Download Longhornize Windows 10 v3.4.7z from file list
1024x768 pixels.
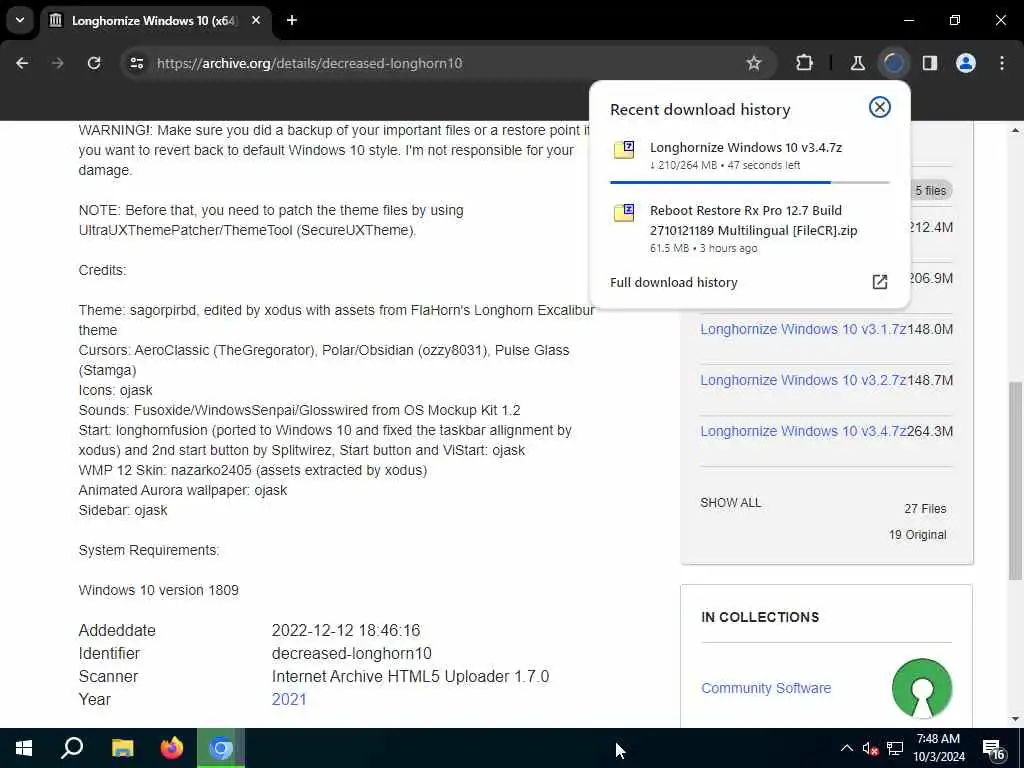[x=803, y=431]
